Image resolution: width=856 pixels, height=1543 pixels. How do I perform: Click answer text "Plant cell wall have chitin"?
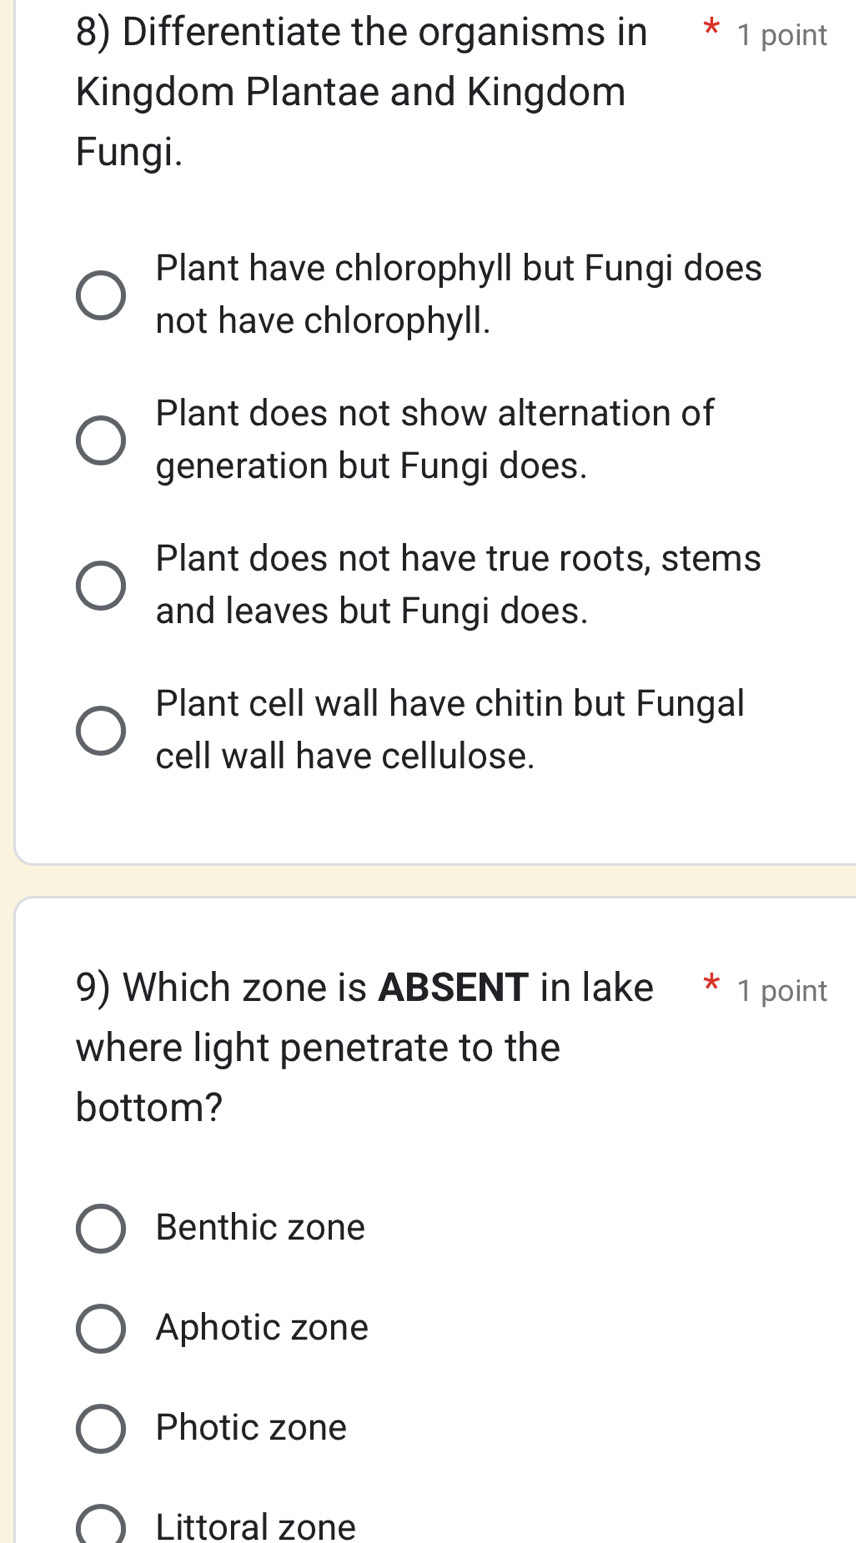click(450, 730)
